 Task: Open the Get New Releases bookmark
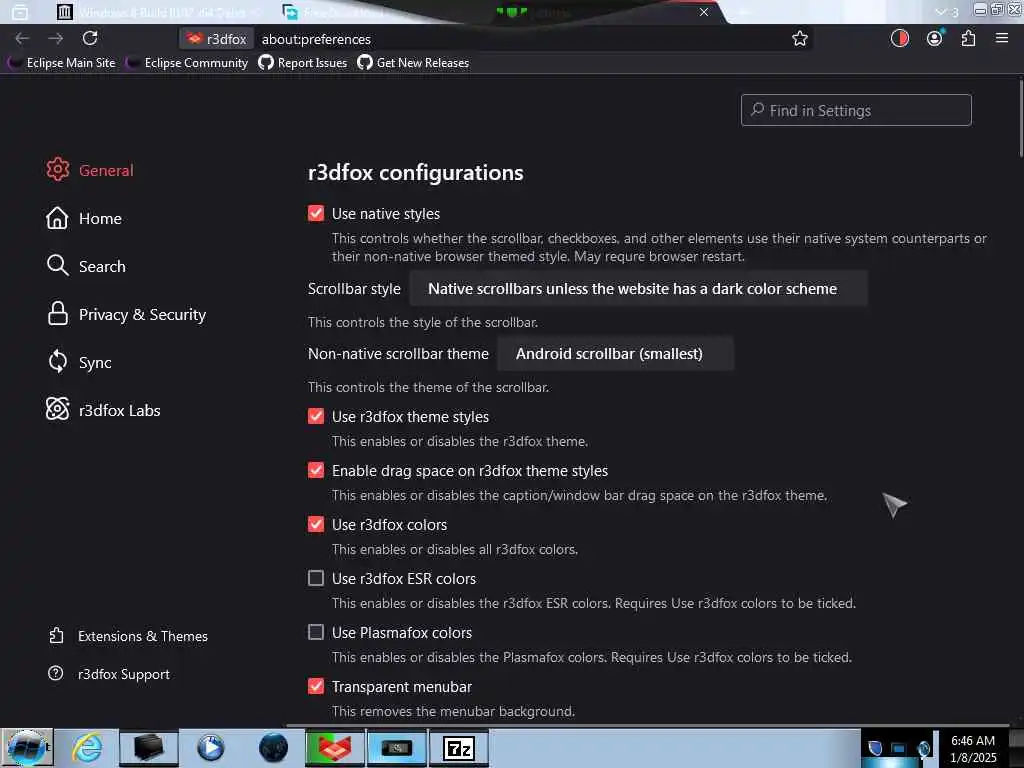pos(413,63)
